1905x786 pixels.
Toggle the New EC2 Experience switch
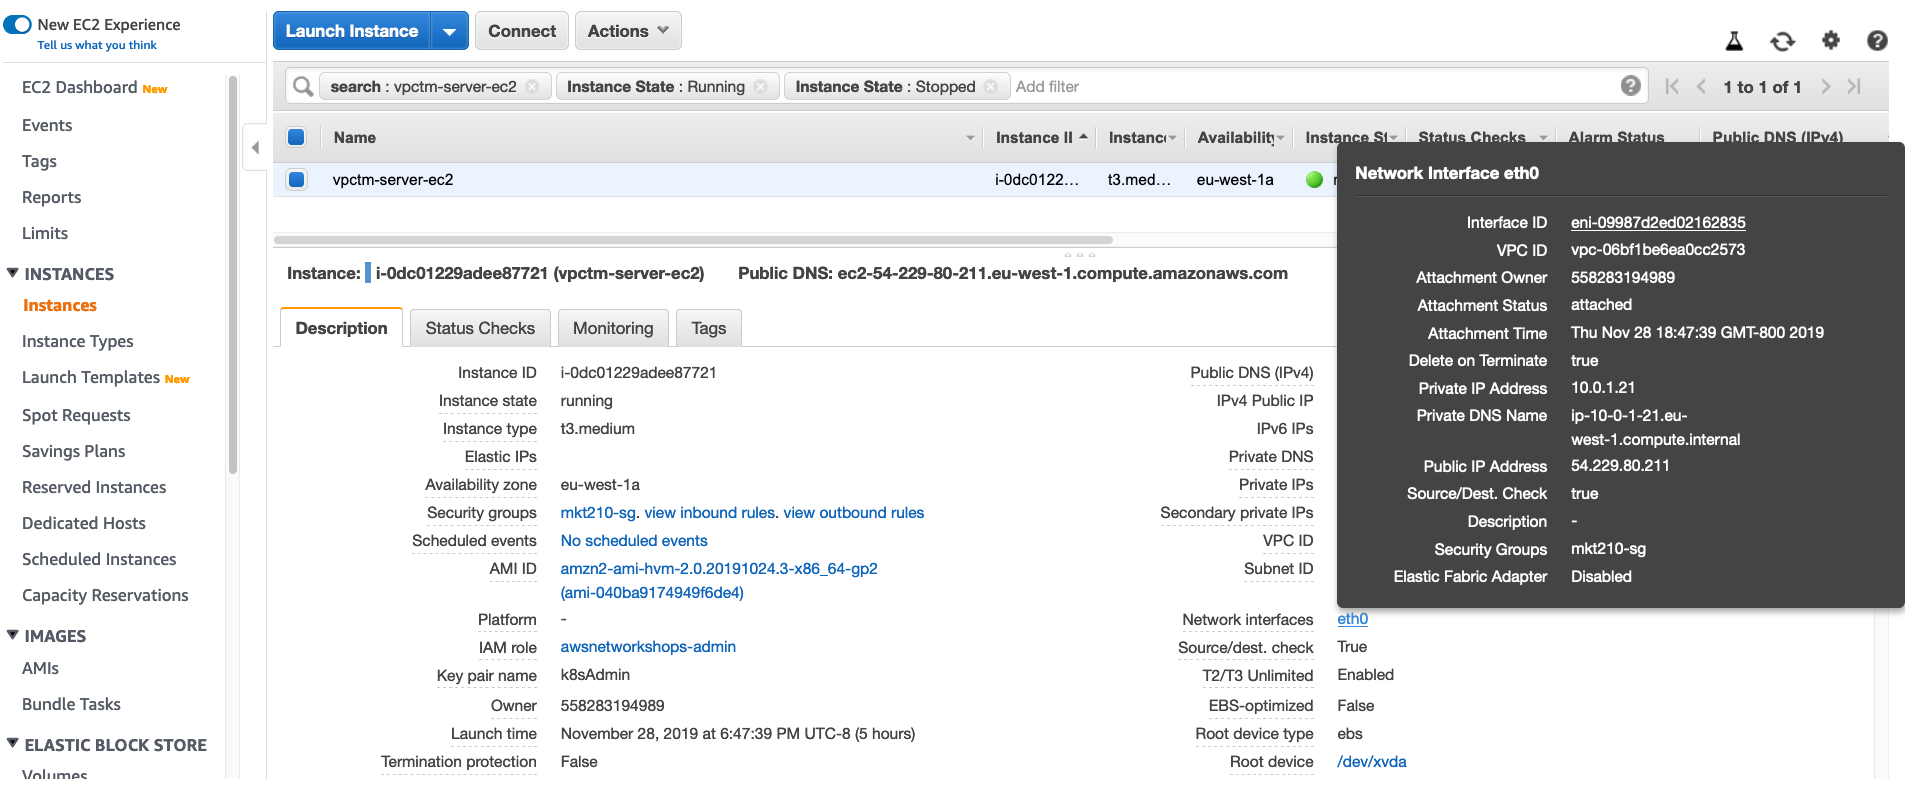[18, 24]
